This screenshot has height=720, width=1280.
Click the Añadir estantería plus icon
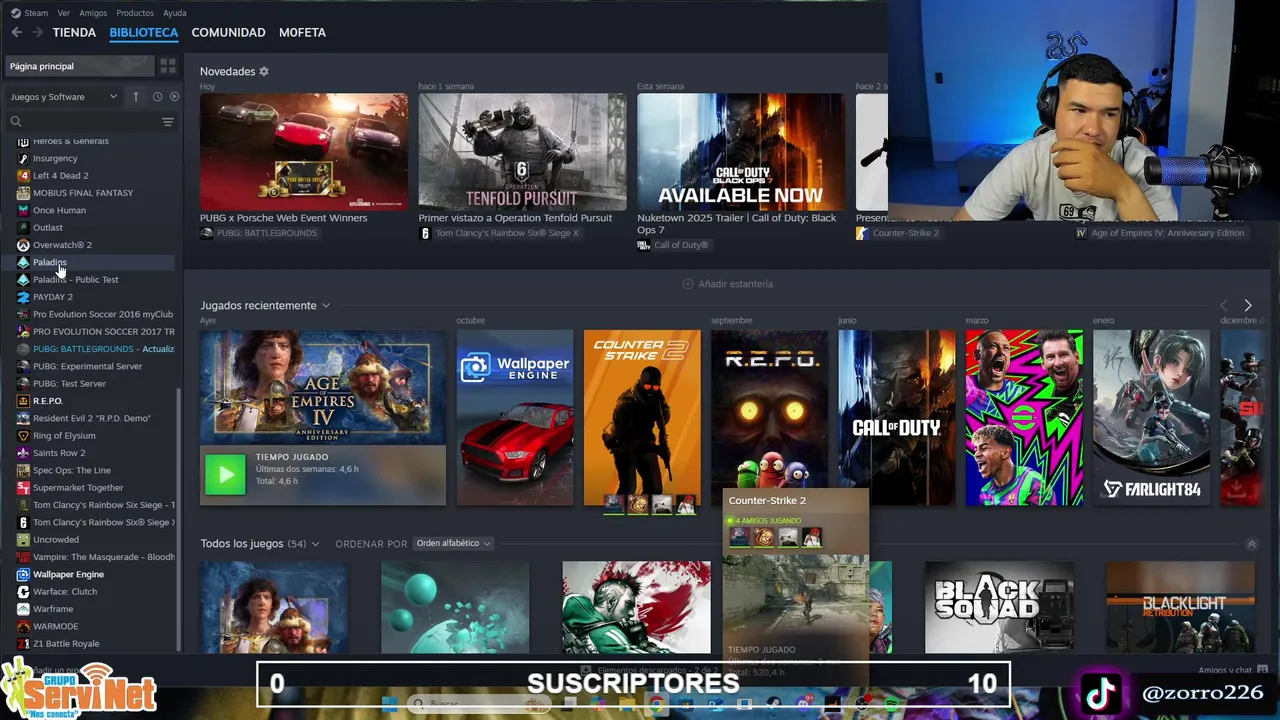pyautogui.click(x=687, y=284)
